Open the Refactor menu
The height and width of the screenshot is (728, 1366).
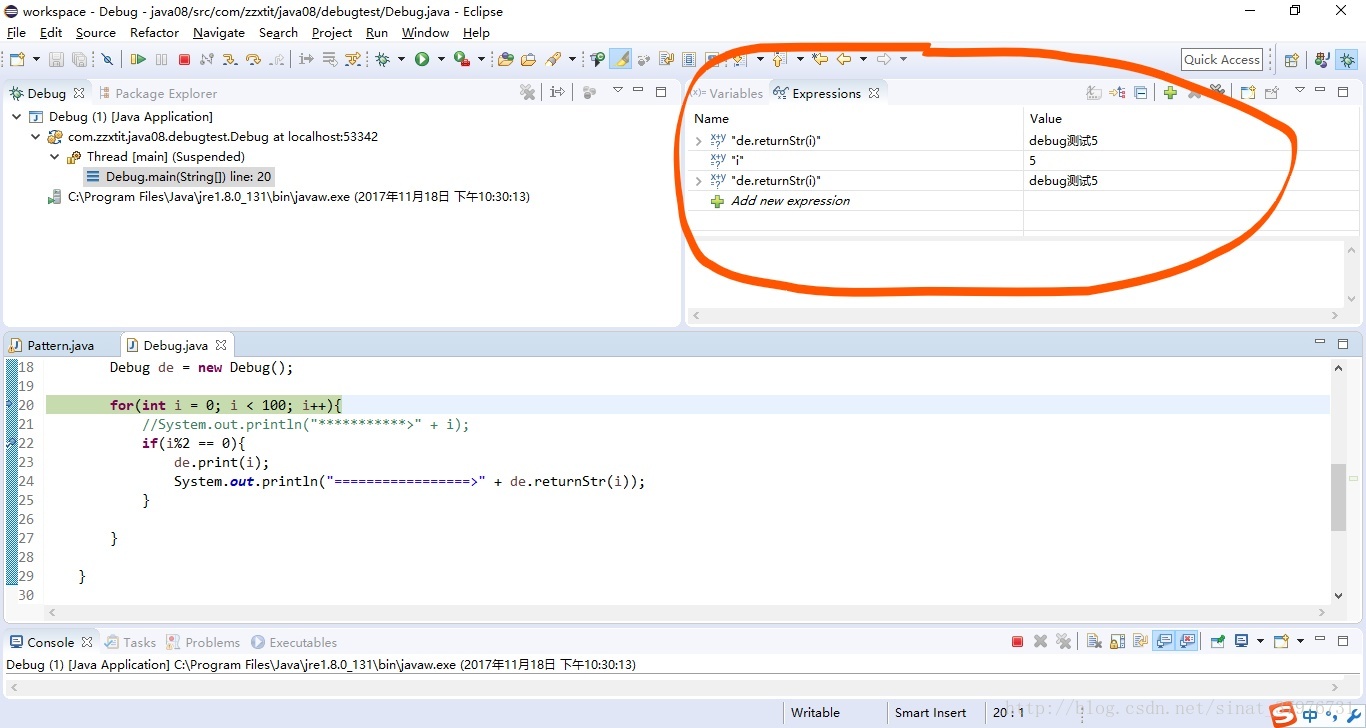pyautogui.click(x=154, y=33)
